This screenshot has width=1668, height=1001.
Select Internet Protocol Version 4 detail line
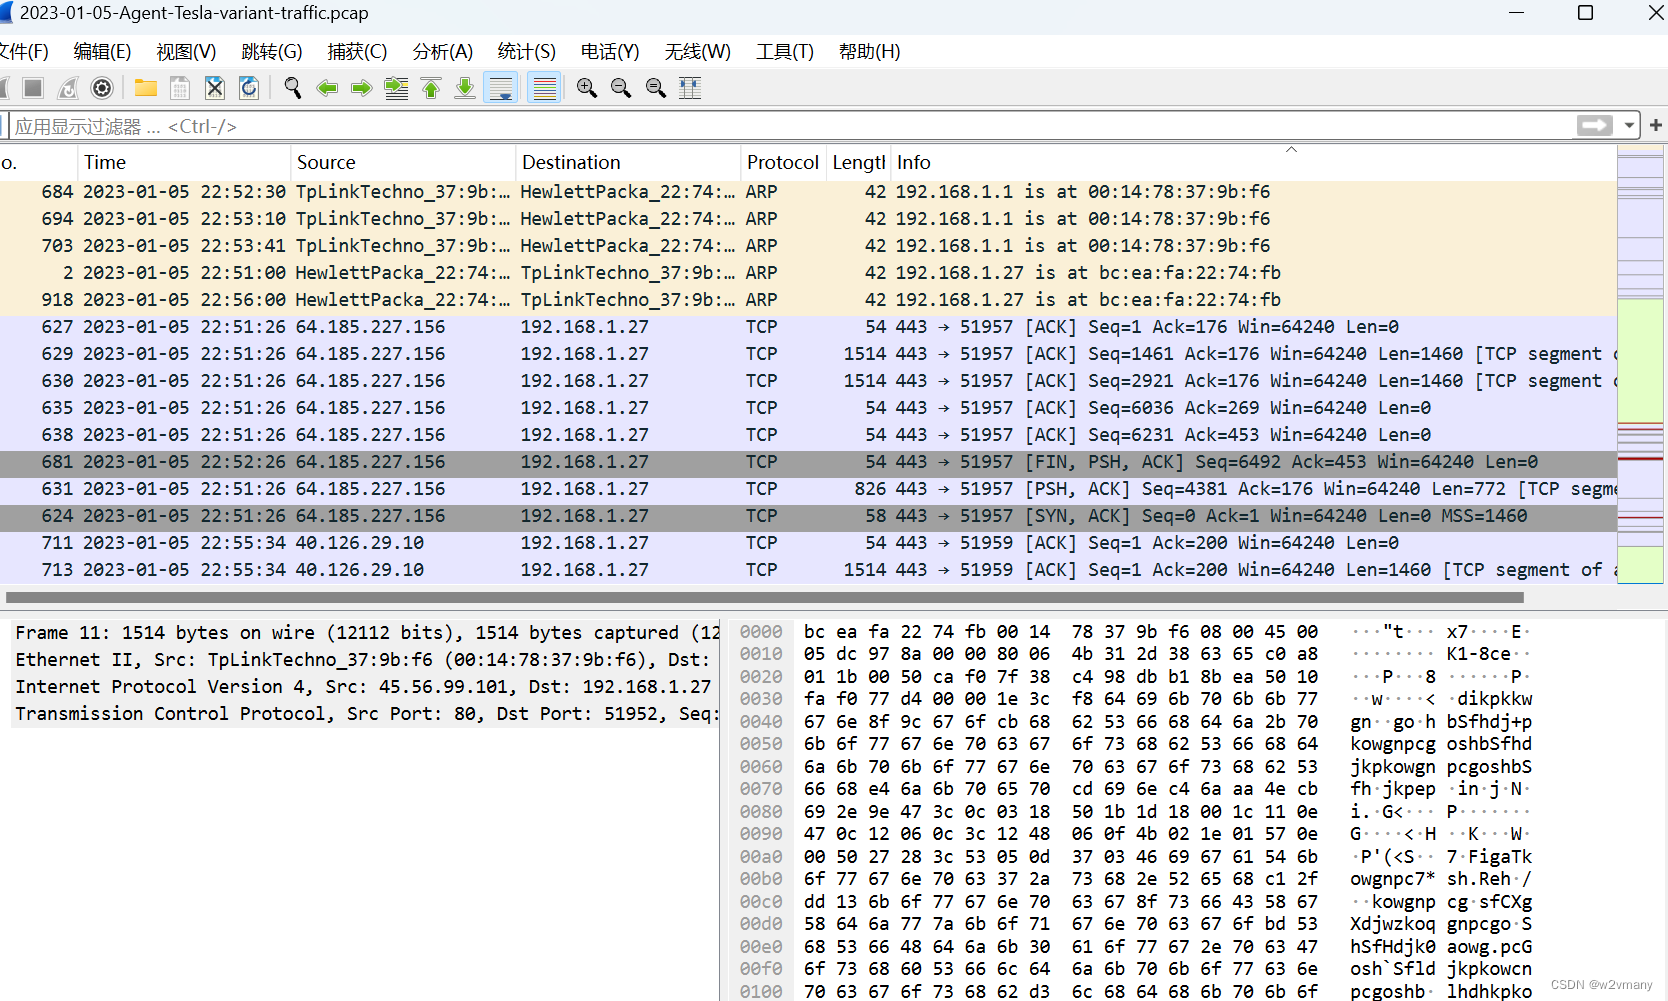(x=366, y=686)
